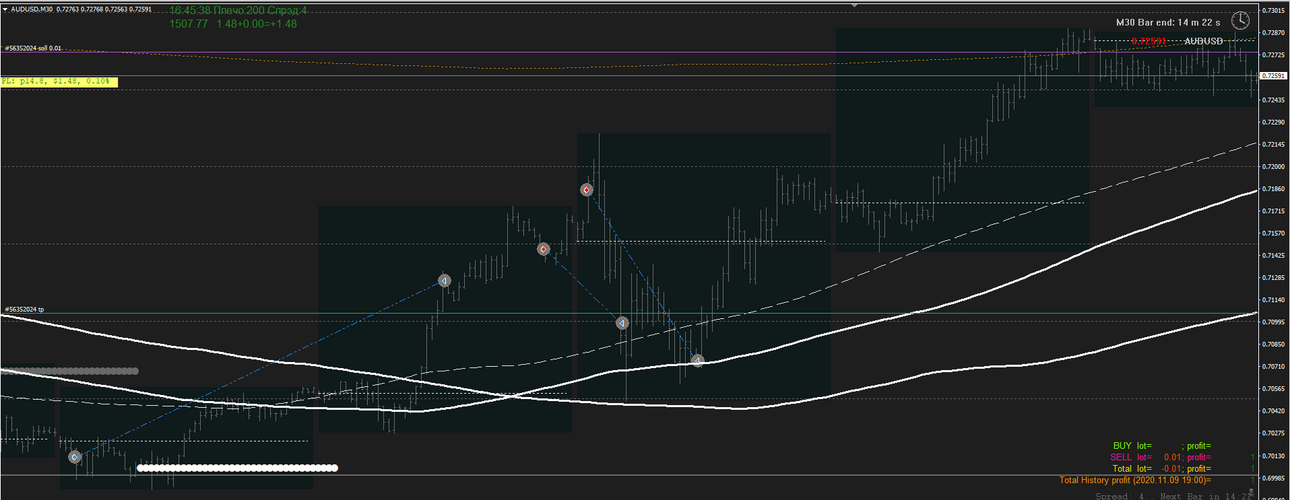Click the SELL lot= 0.01 summary line
Image resolution: width=1290 pixels, height=500 pixels.
tap(1162, 457)
